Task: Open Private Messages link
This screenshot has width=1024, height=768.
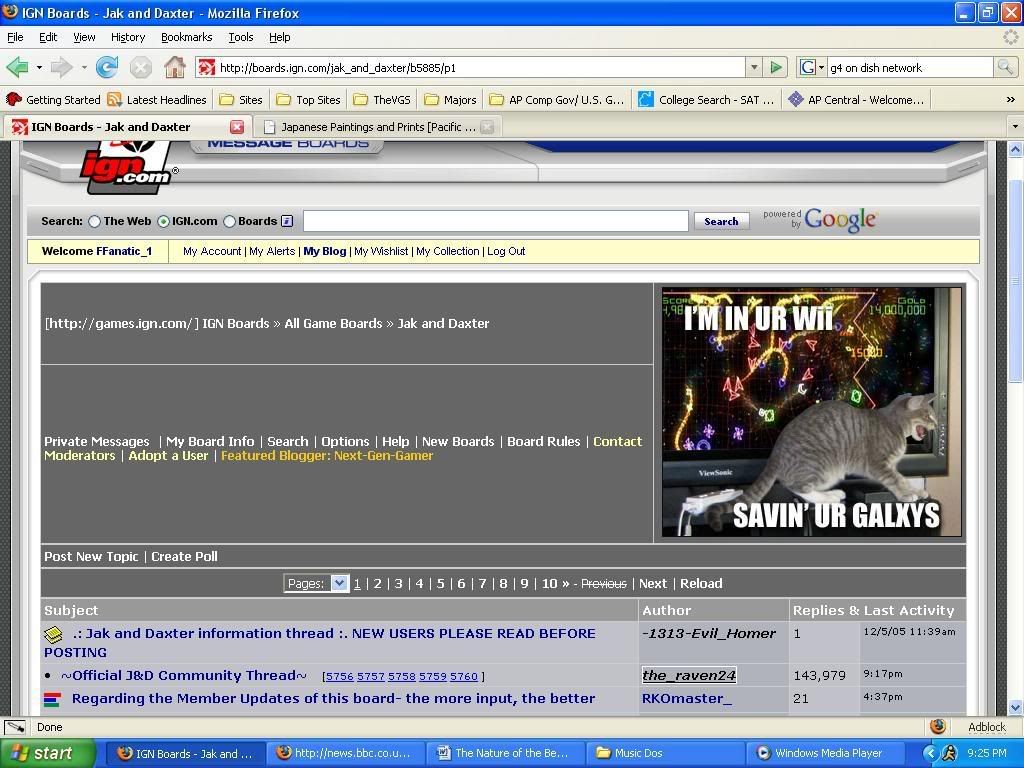Action: tap(97, 441)
